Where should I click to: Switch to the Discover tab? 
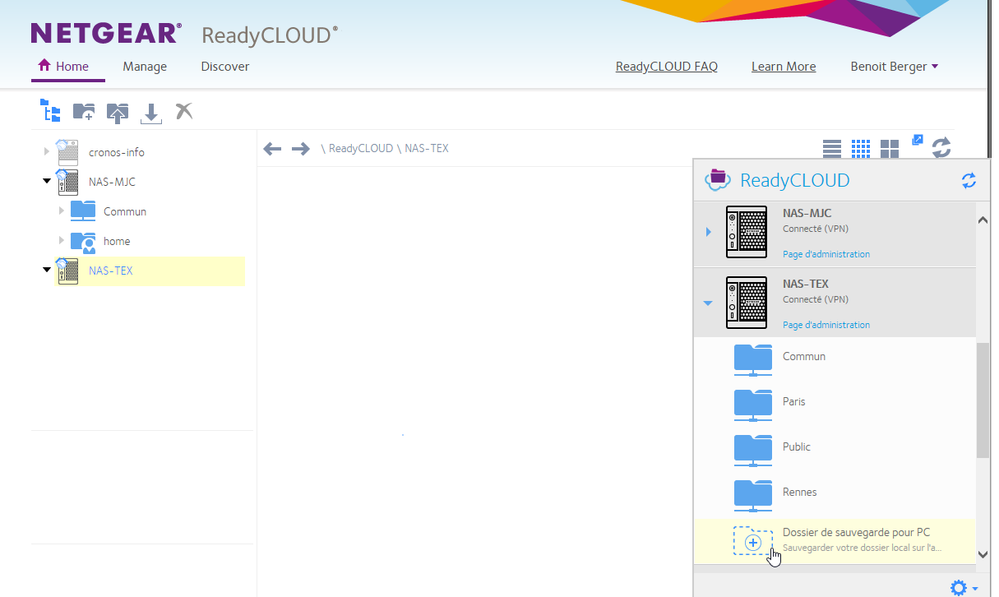(x=225, y=67)
